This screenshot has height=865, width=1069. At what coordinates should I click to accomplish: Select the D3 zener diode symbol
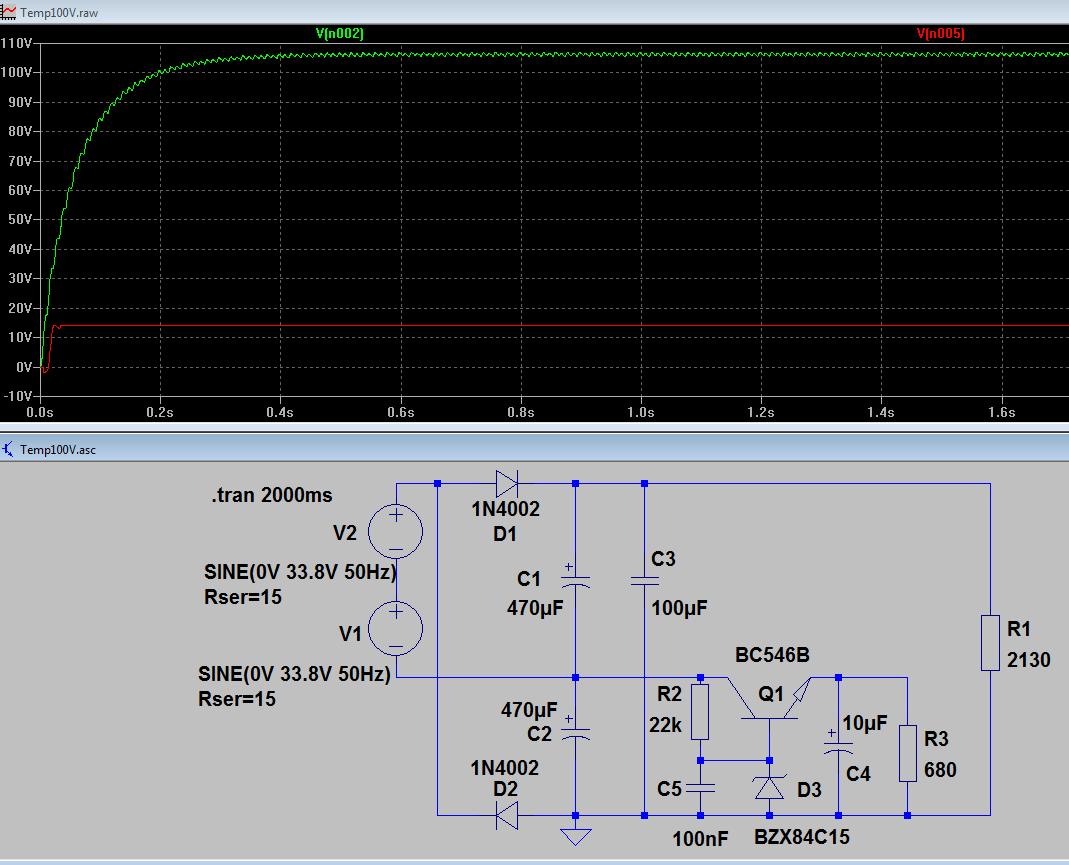770,787
